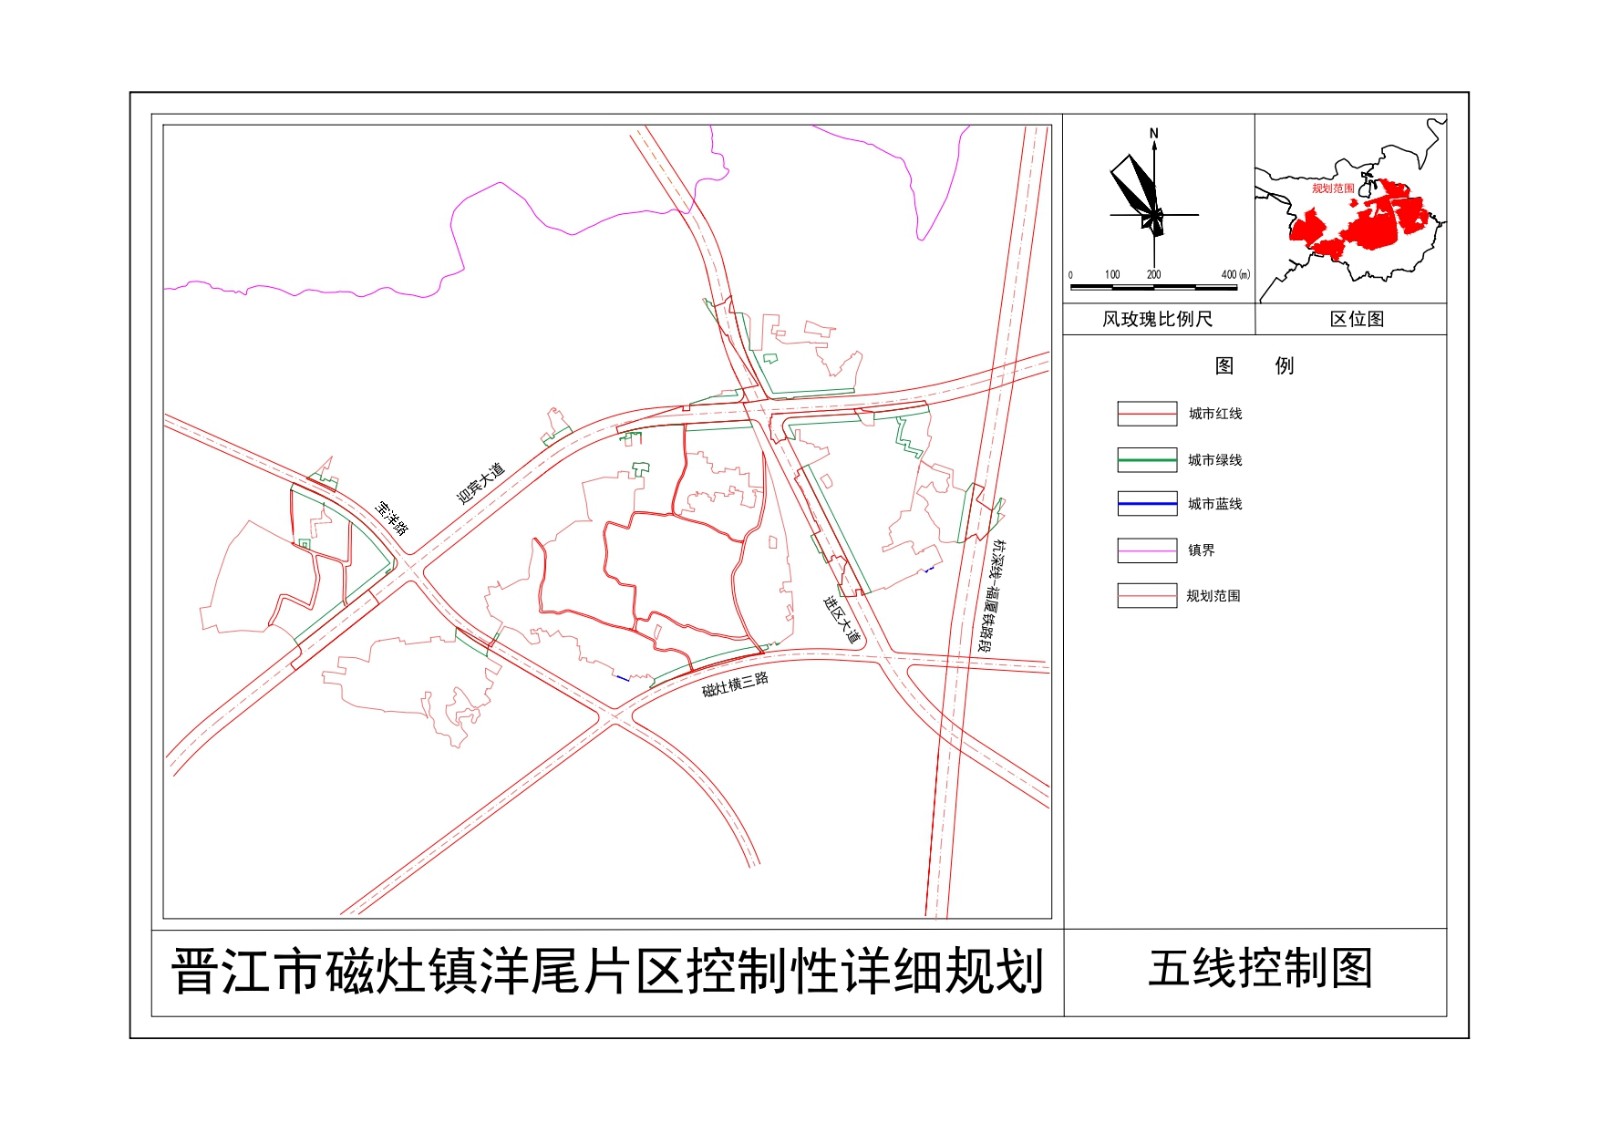
Task: Click the 五线控制图 title block
Action: point(1260,969)
